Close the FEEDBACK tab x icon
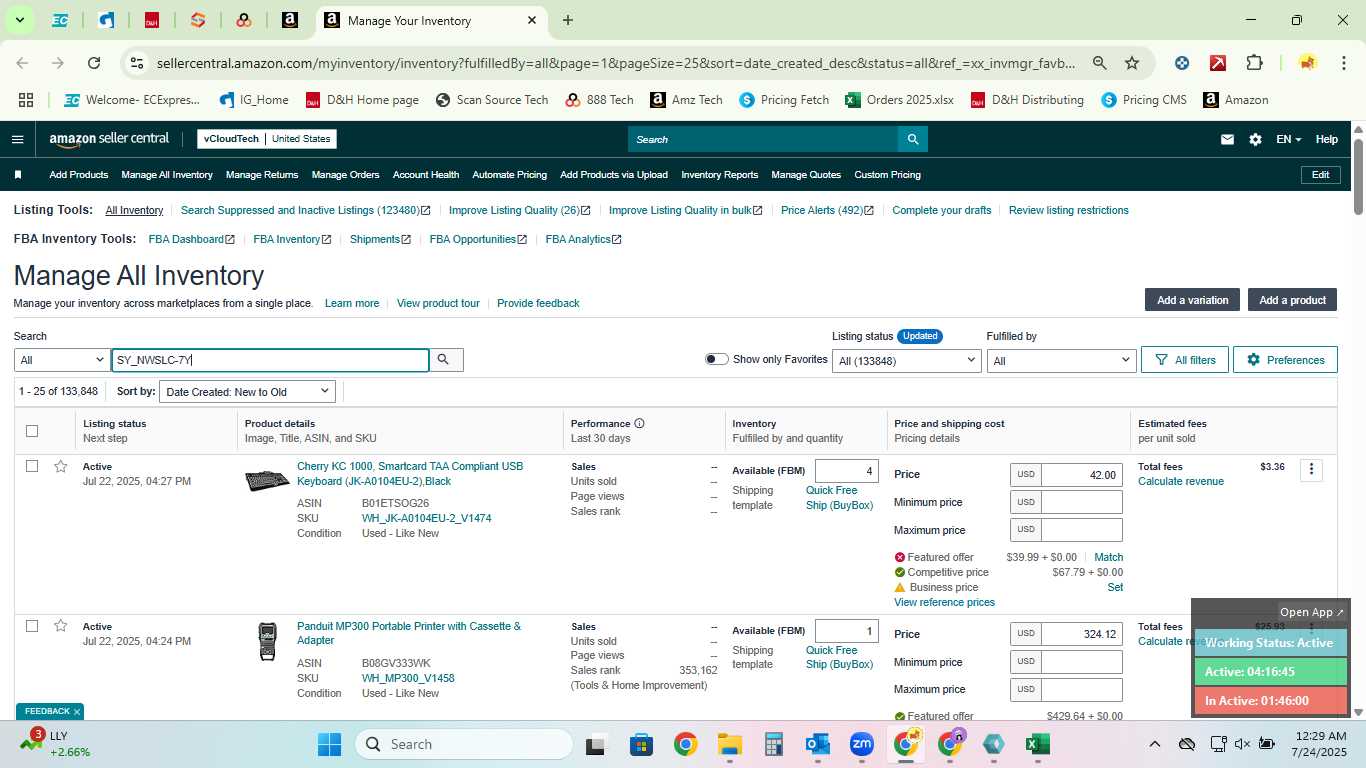The width and height of the screenshot is (1366, 768). click(77, 712)
